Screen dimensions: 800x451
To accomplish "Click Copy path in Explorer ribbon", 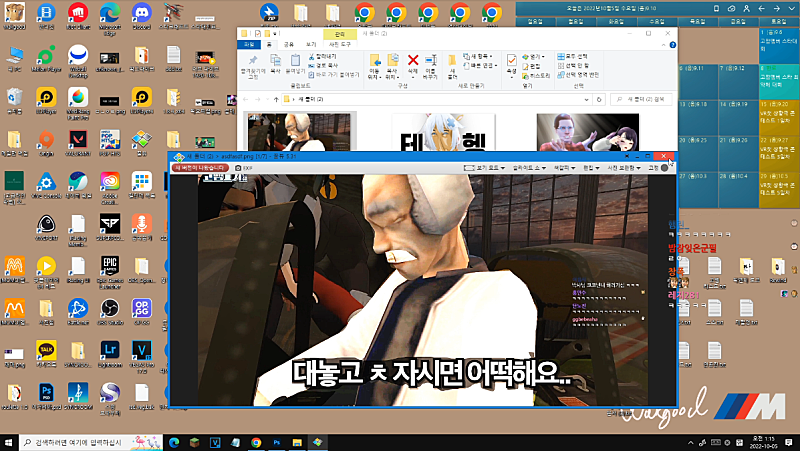I will [323, 65].
